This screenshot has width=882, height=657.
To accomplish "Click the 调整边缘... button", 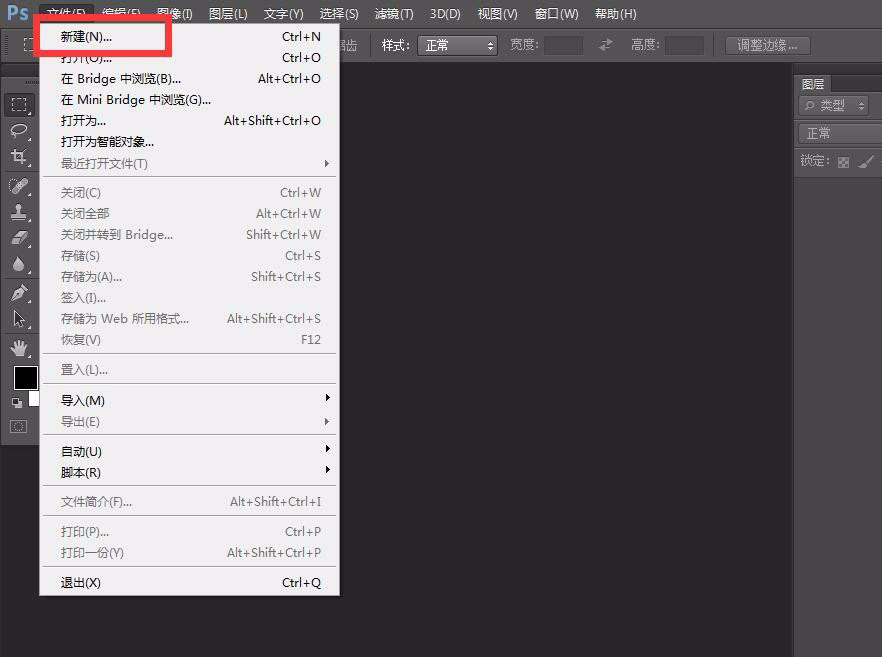I will click(767, 45).
